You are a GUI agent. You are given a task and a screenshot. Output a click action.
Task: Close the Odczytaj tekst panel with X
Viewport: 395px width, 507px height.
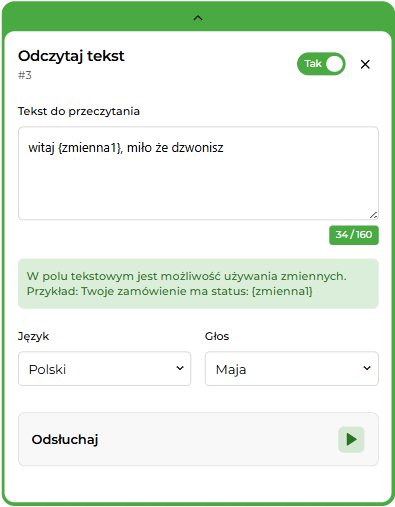click(x=365, y=64)
